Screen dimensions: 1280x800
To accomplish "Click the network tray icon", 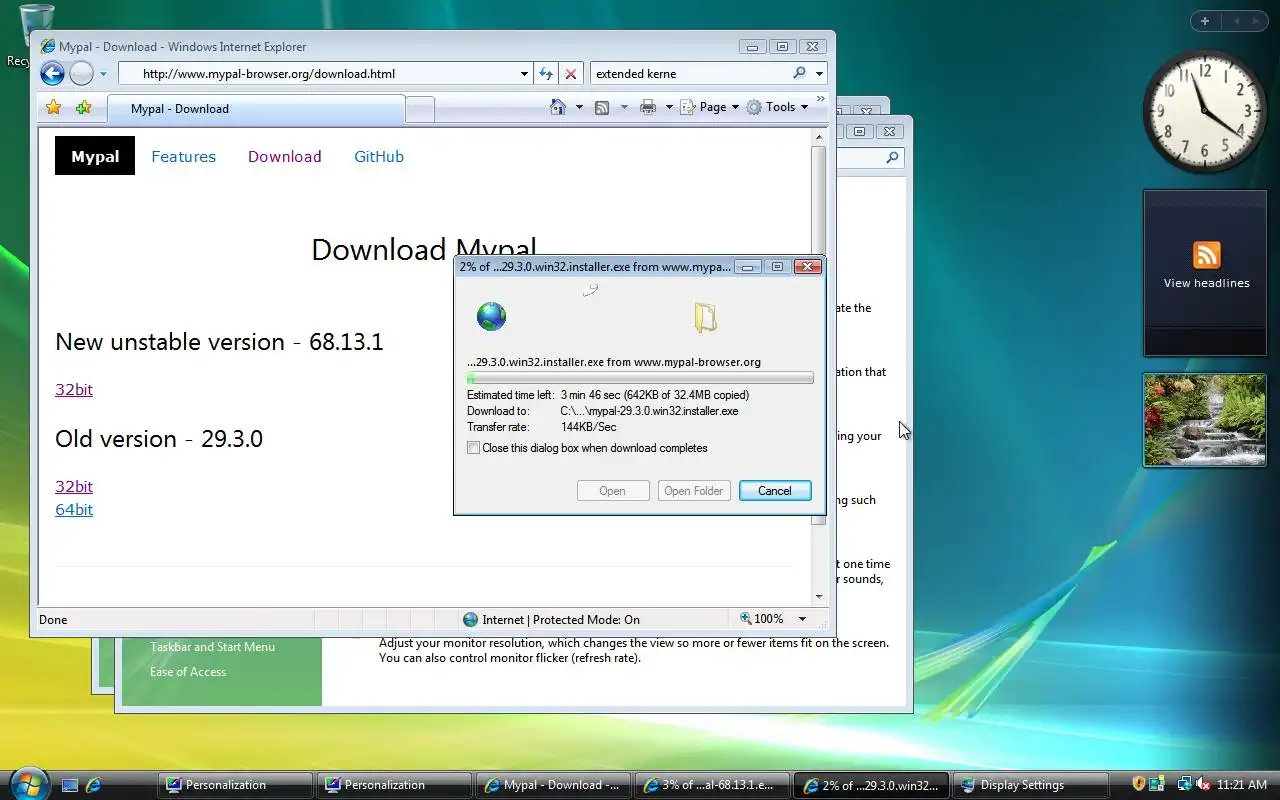I will point(1185,784).
